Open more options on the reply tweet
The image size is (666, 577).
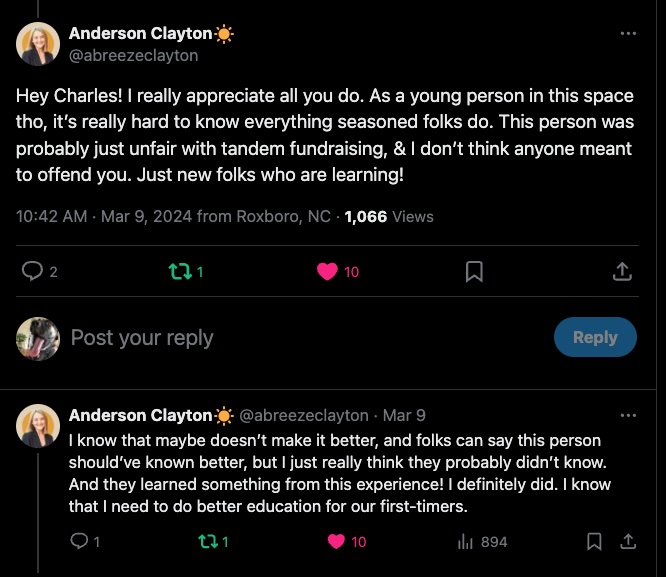pyautogui.click(x=628, y=415)
